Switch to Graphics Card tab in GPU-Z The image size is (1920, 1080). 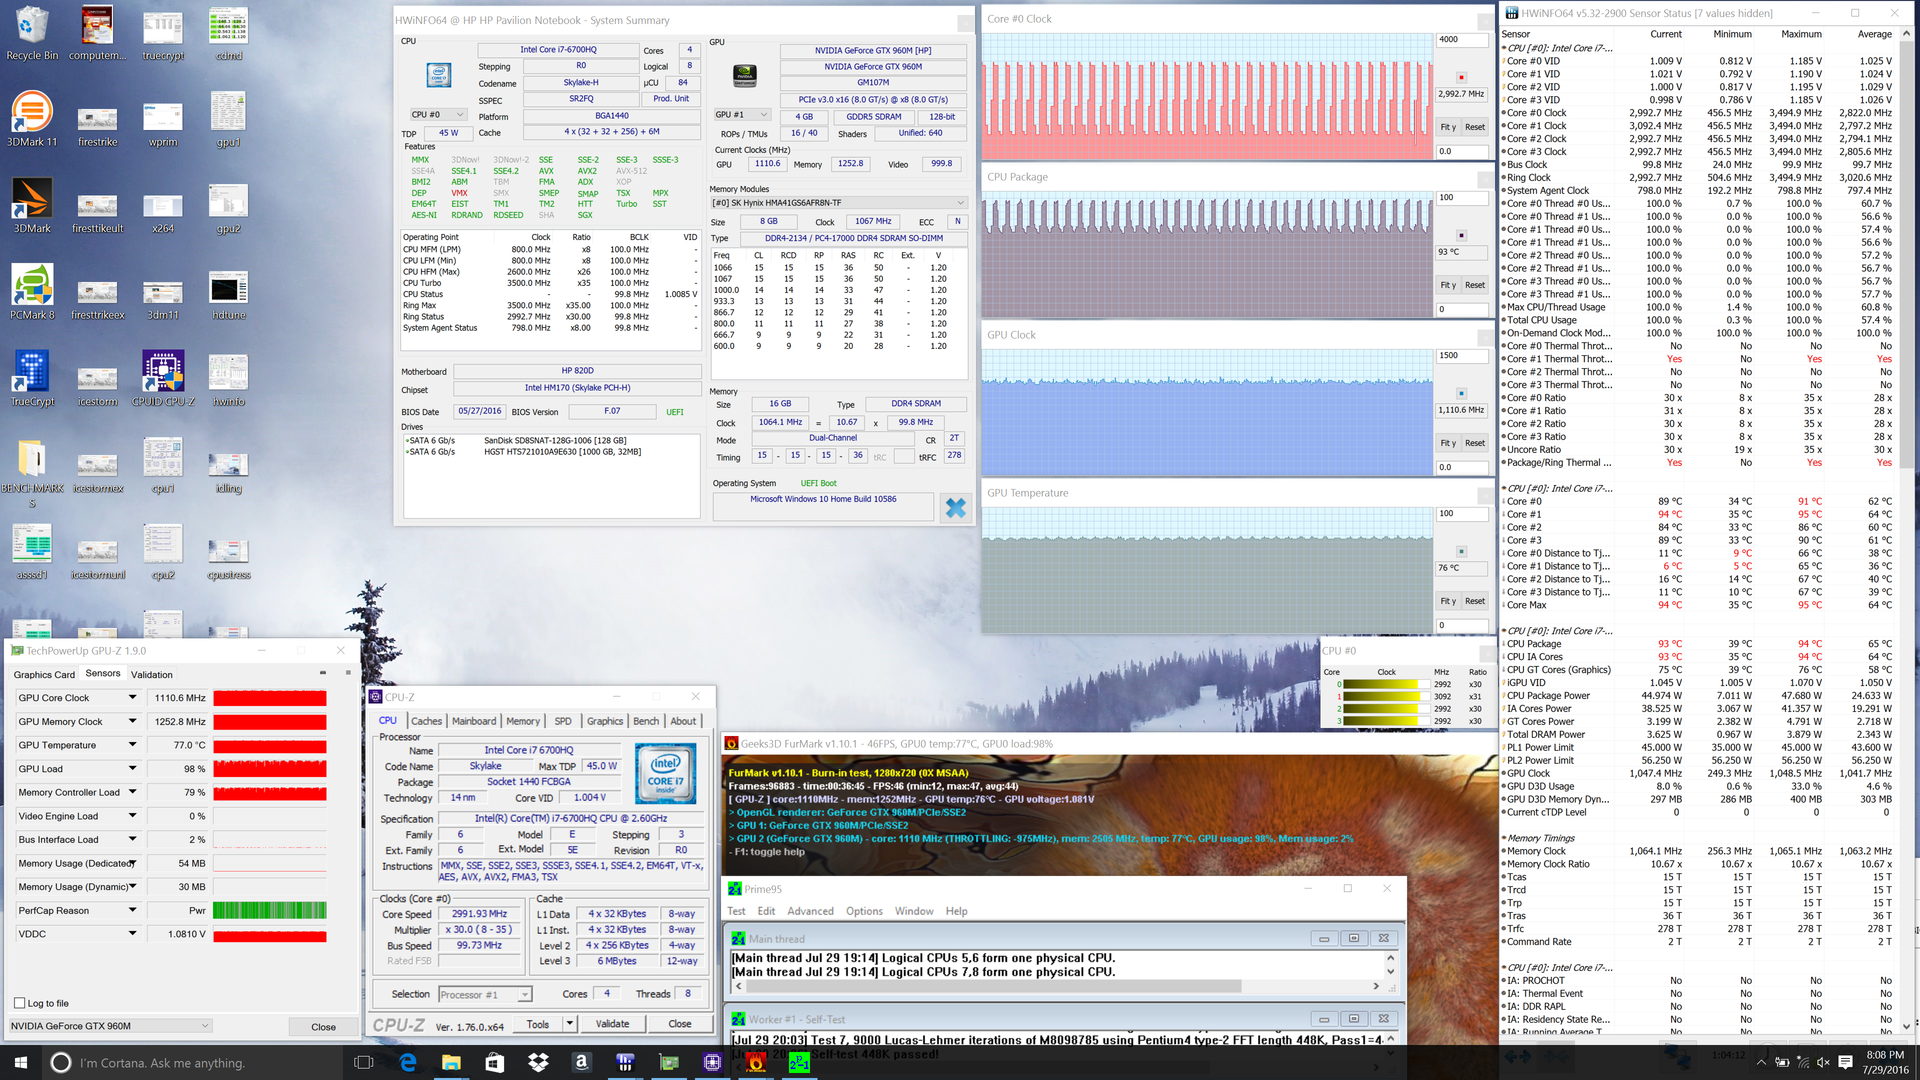(44, 675)
